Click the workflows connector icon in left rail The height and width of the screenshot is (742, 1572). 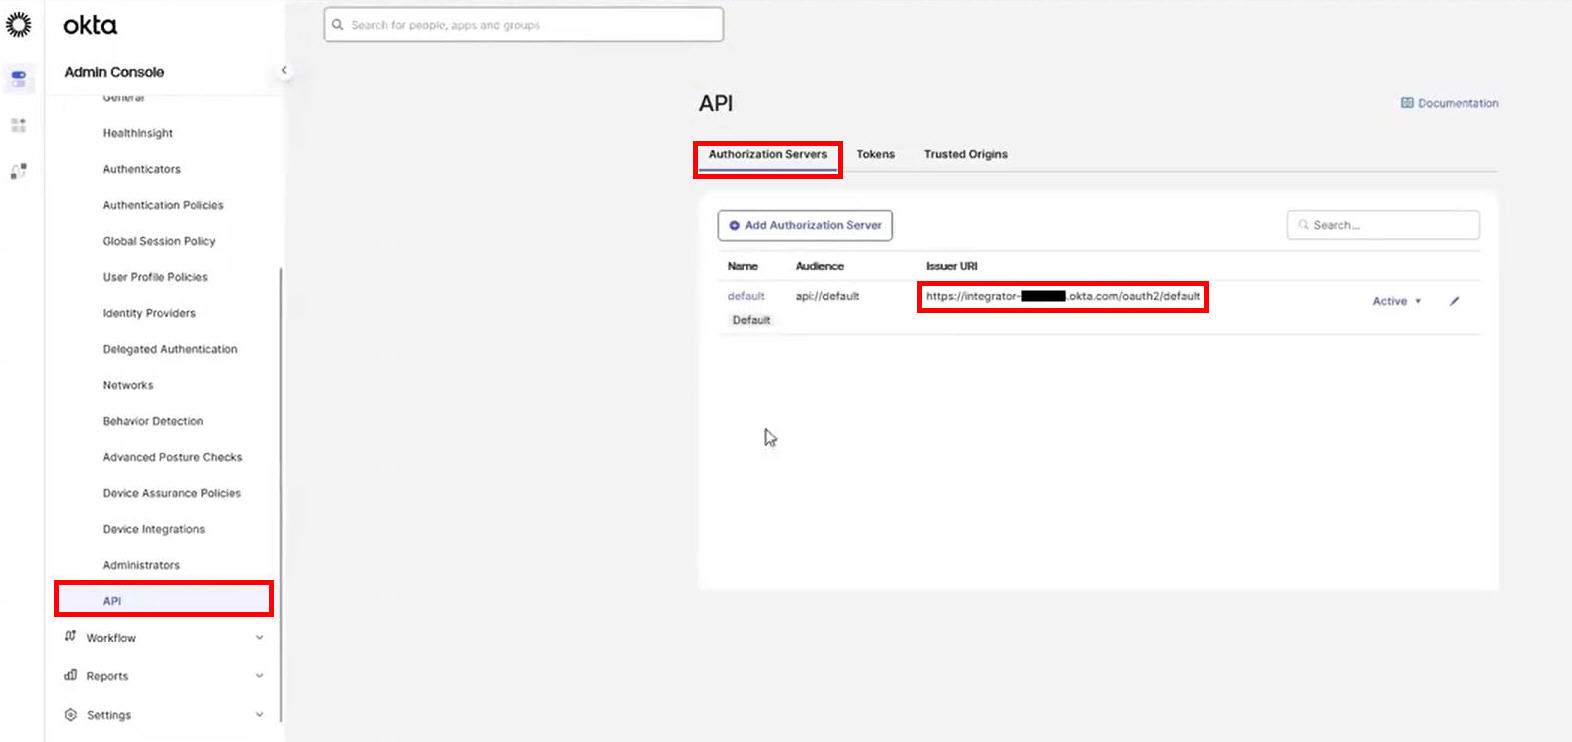(x=19, y=172)
